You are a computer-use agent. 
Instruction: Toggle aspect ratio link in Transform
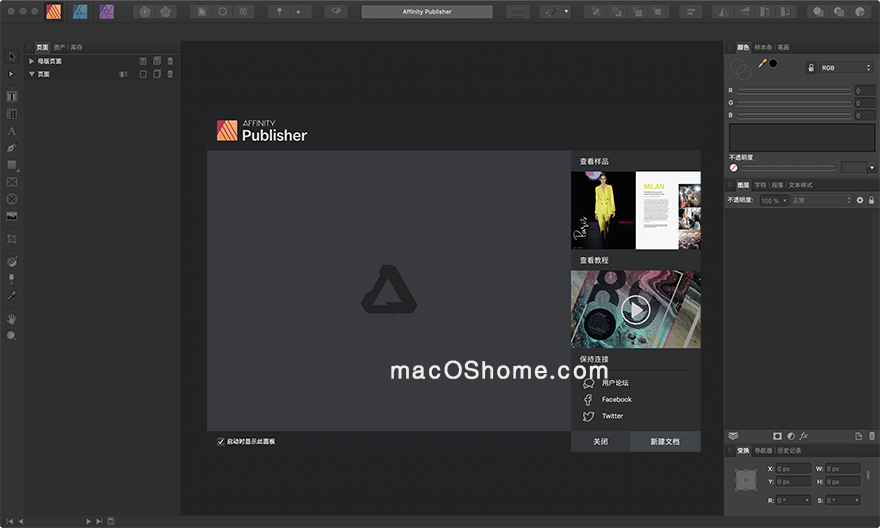tap(868, 475)
